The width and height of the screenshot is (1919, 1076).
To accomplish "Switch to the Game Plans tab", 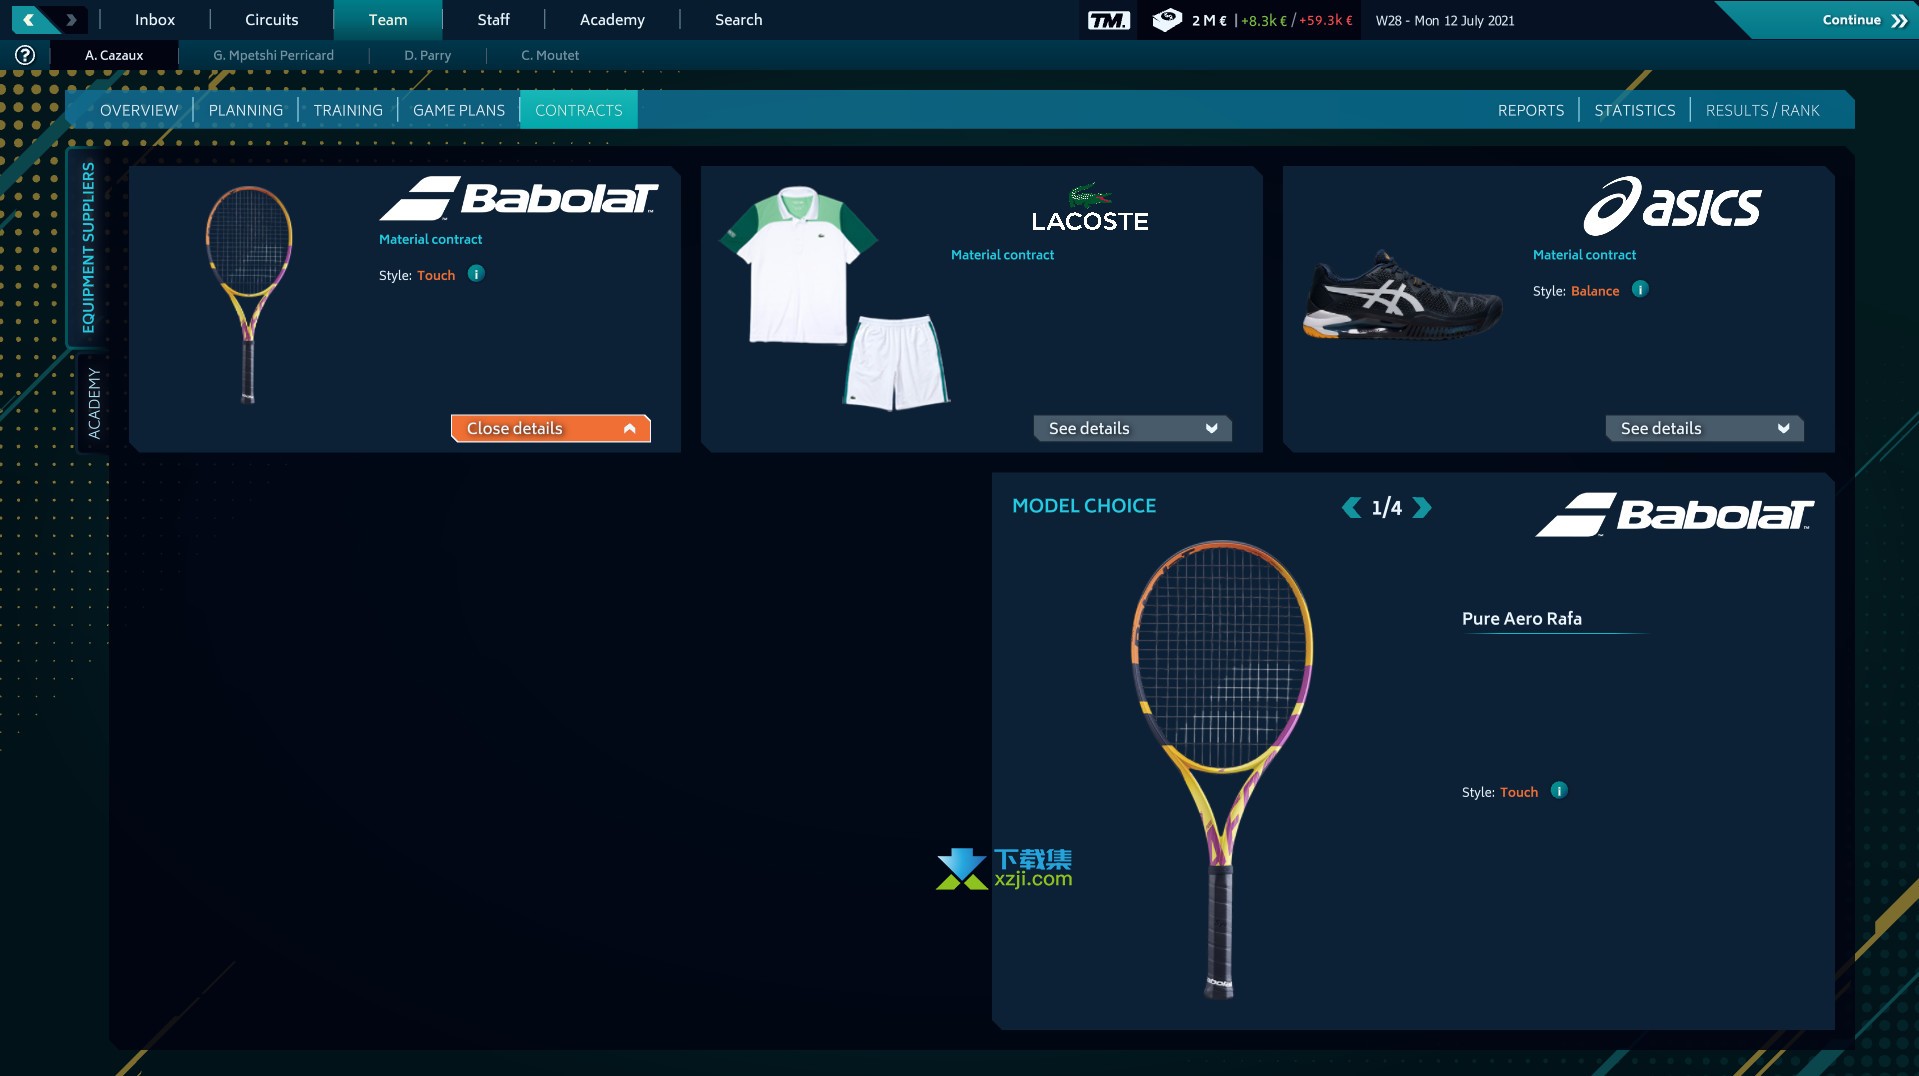I will [459, 110].
